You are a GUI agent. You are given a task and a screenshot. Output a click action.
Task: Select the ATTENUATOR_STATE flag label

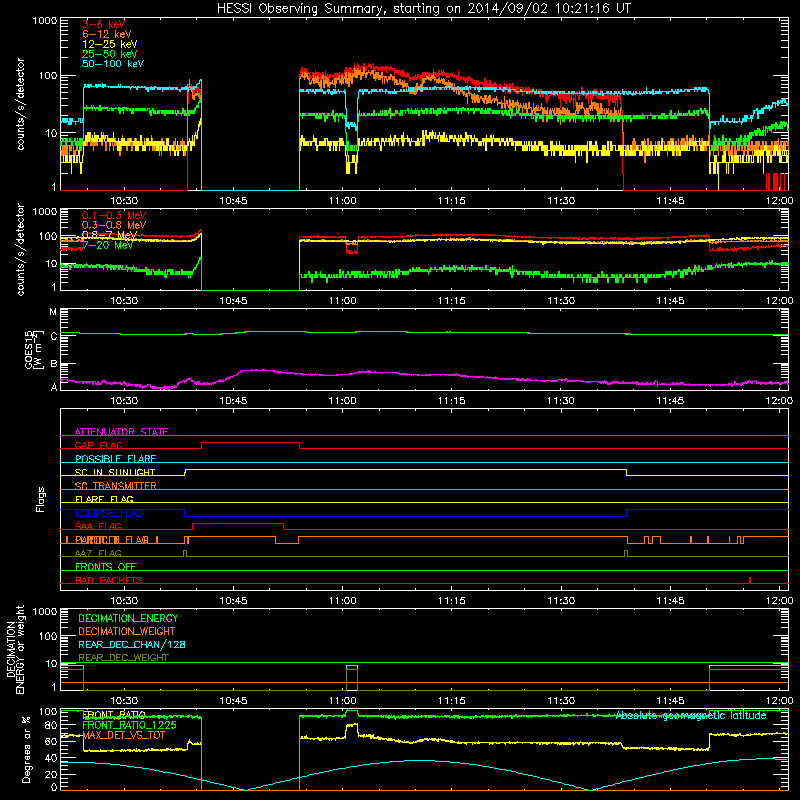121,432
